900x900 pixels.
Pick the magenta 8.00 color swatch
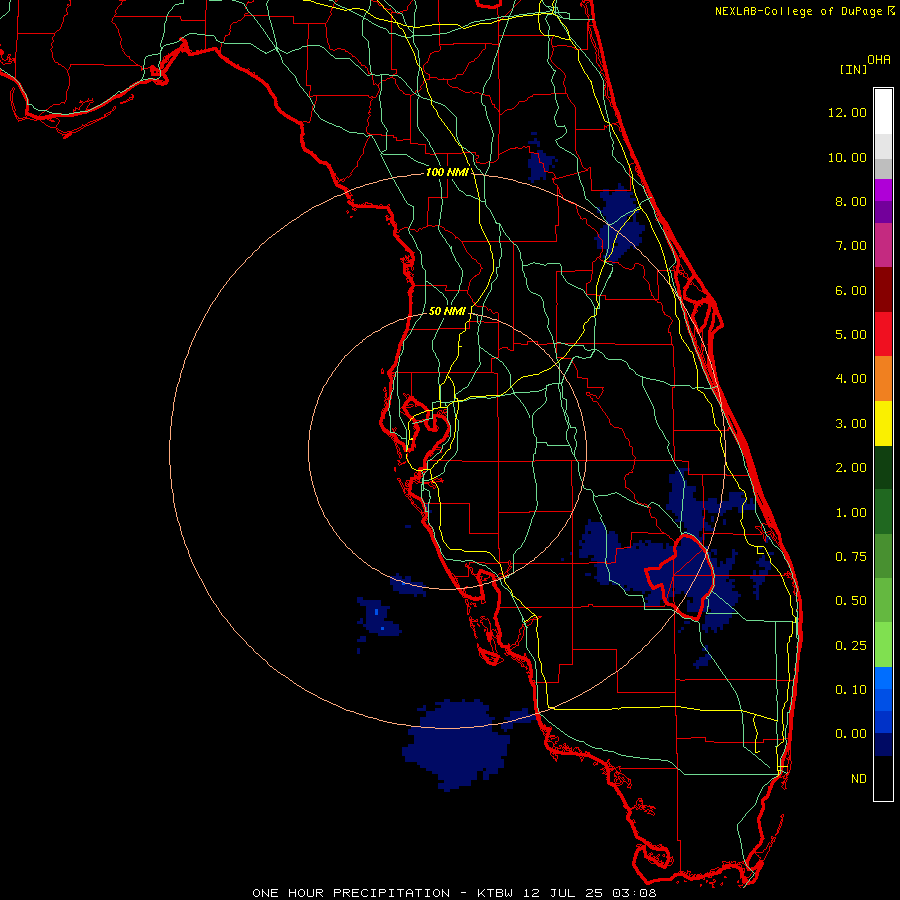[x=883, y=190]
